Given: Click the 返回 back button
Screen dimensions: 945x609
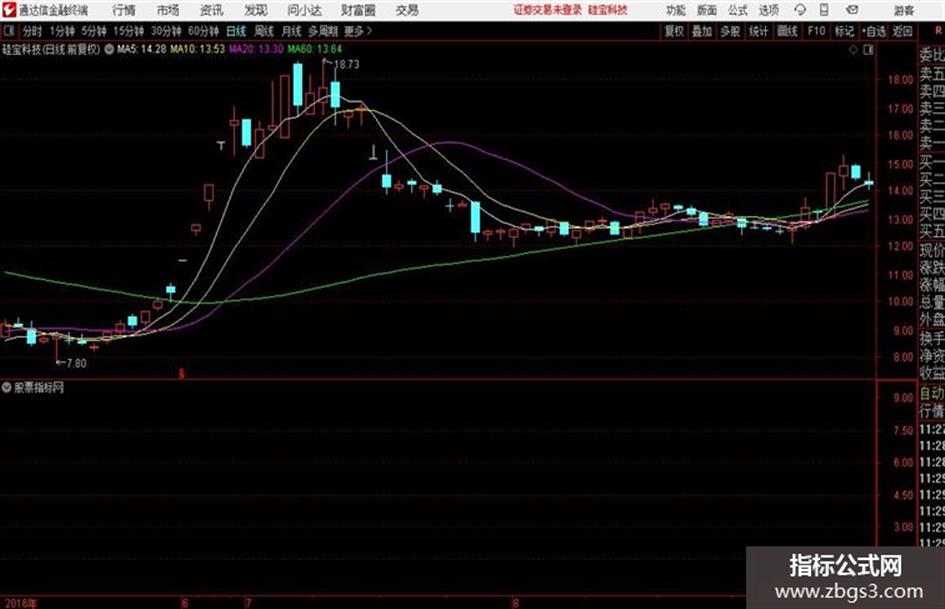Looking at the screenshot, I should click(x=902, y=31).
